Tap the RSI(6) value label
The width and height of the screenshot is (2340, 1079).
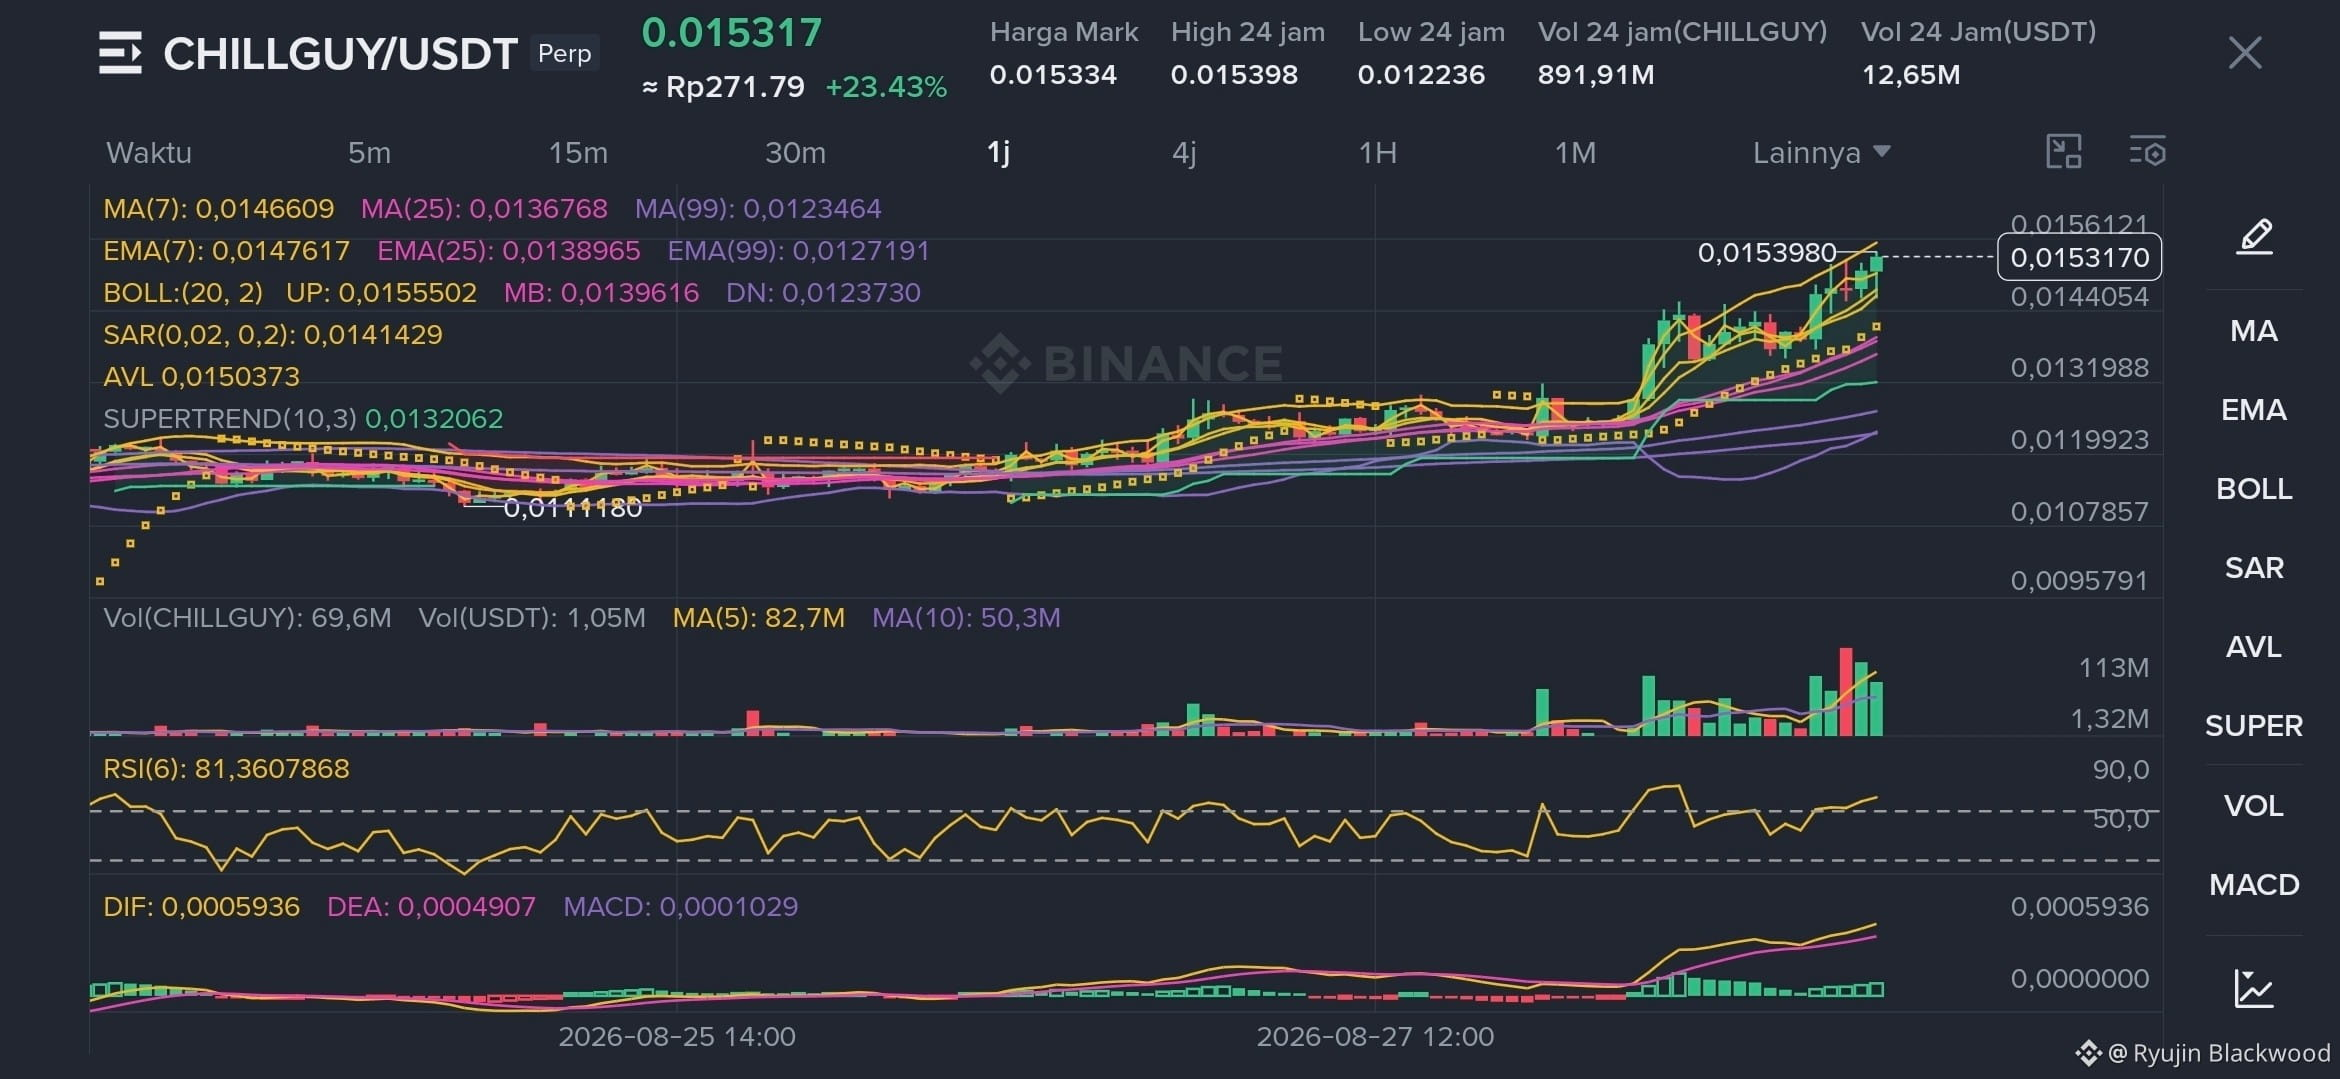[226, 769]
